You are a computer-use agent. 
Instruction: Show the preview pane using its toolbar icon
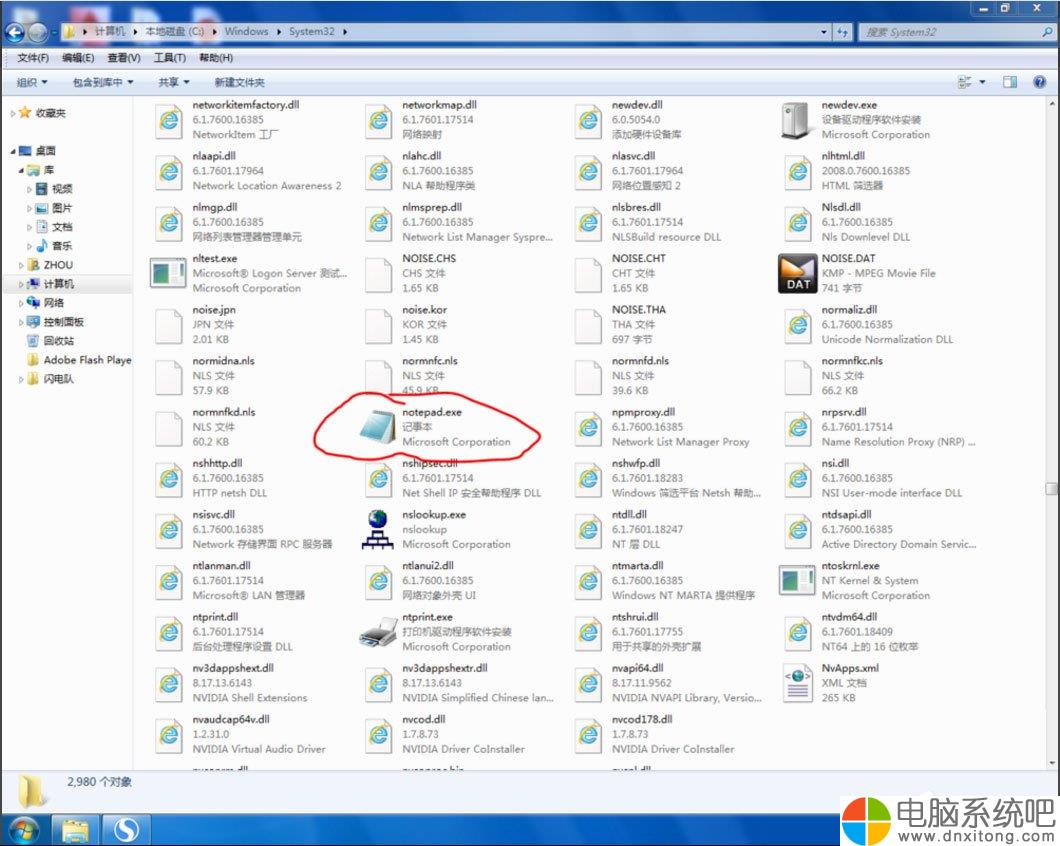[1010, 83]
